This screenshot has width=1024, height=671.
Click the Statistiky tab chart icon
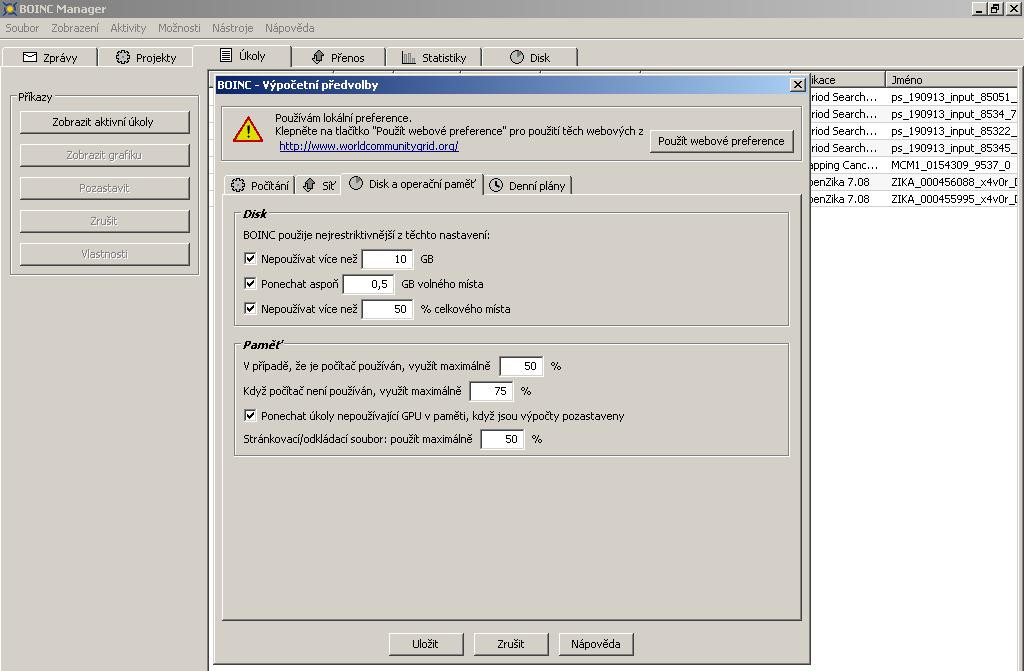[409, 57]
